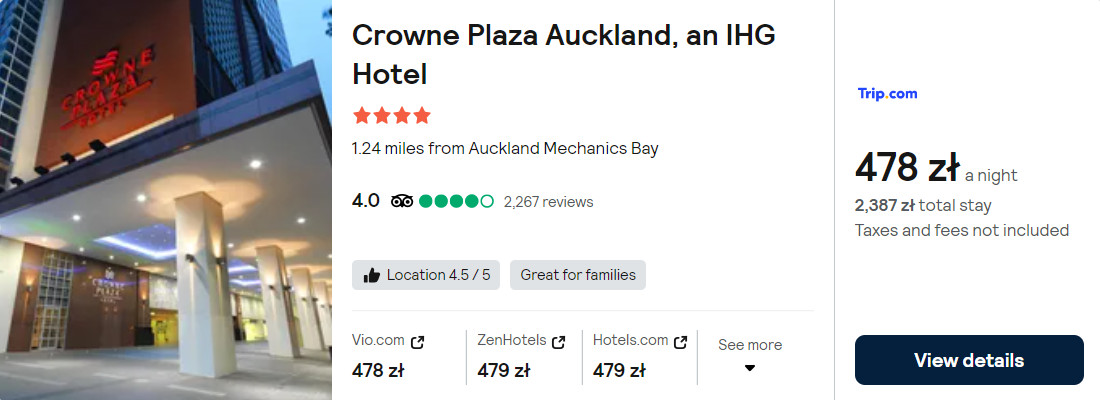
Task: Click the external link icon beside Hotels.com
Action: (x=681, y=342)
